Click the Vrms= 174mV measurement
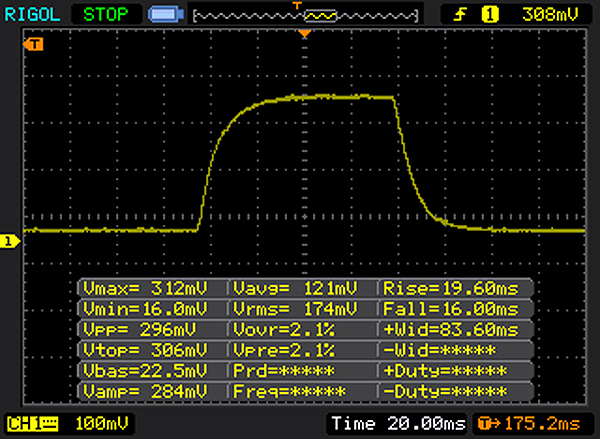Viewport: 600px width, 439px height. (x=295, y=308)
